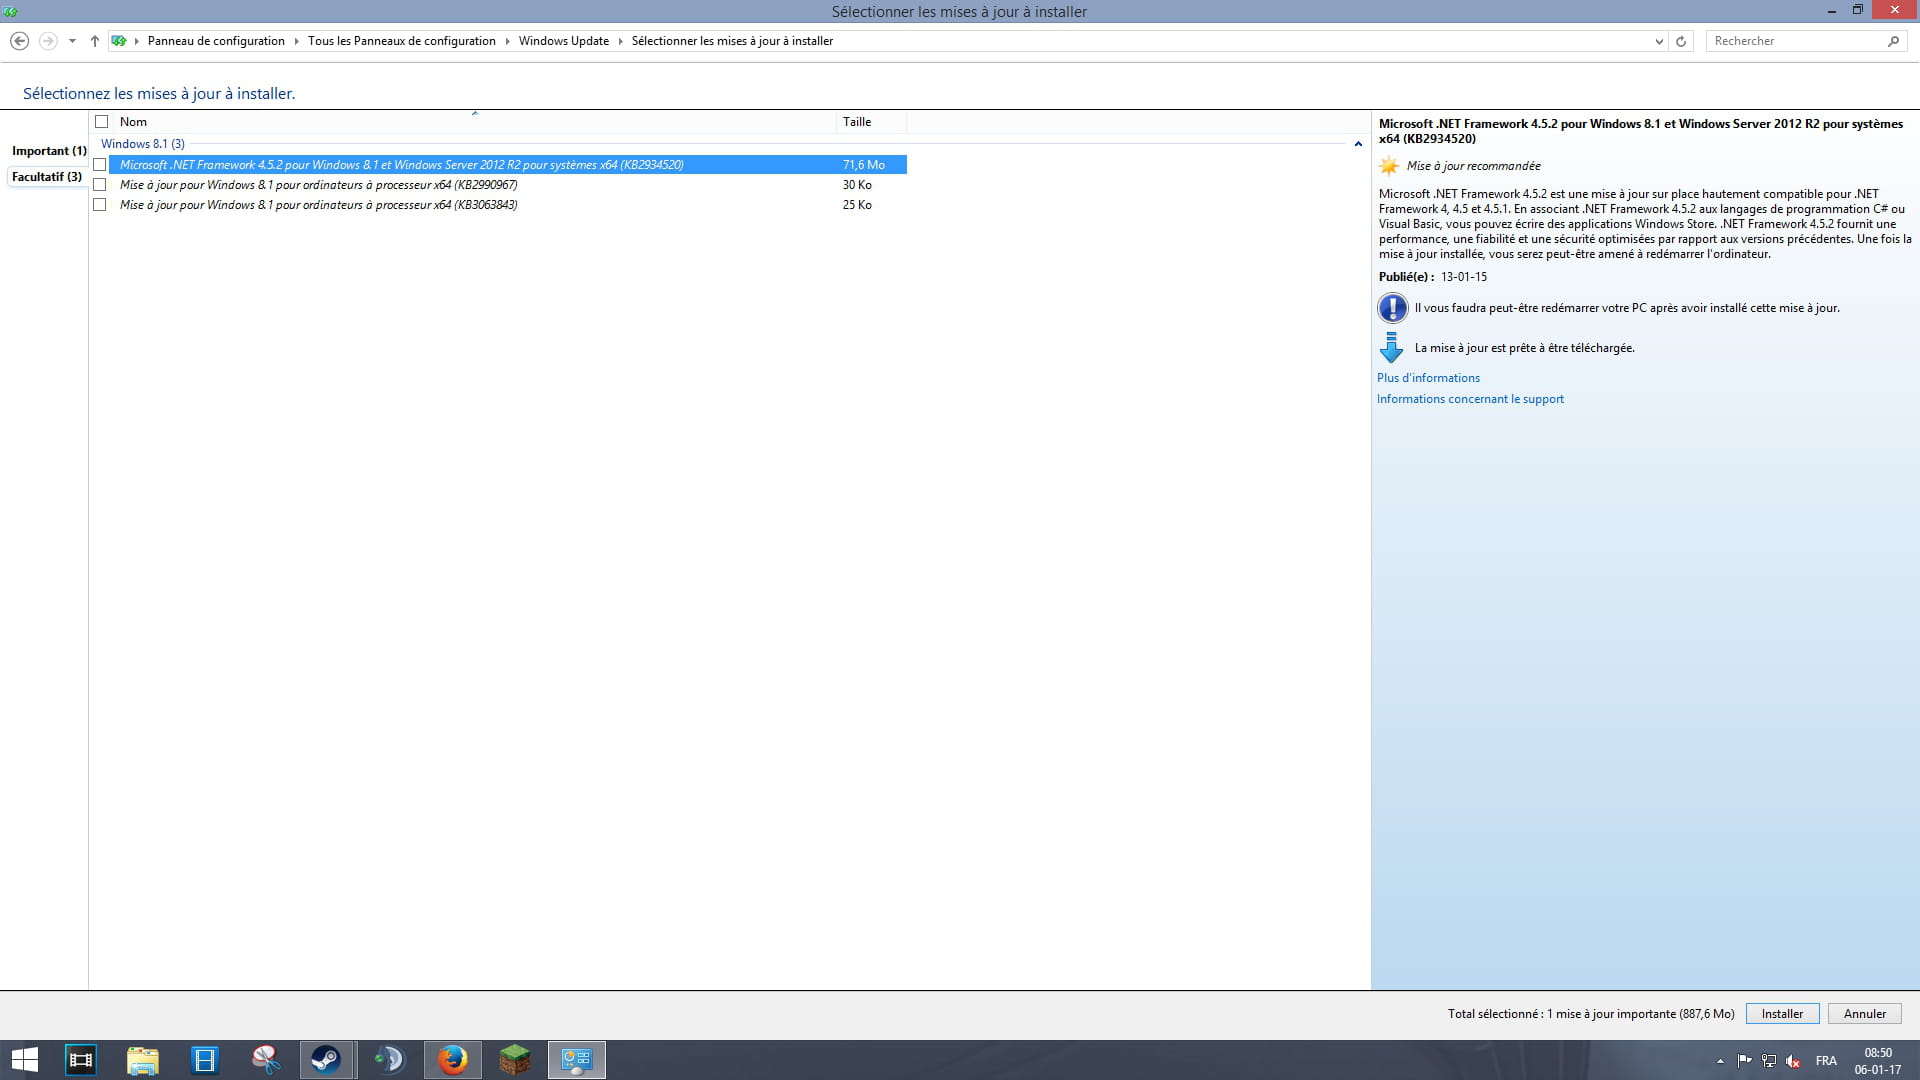Screen dimensions: 1920x1080
Task: Open Panneau de configuration breadcrumb
Action: (x=216, y=41)
